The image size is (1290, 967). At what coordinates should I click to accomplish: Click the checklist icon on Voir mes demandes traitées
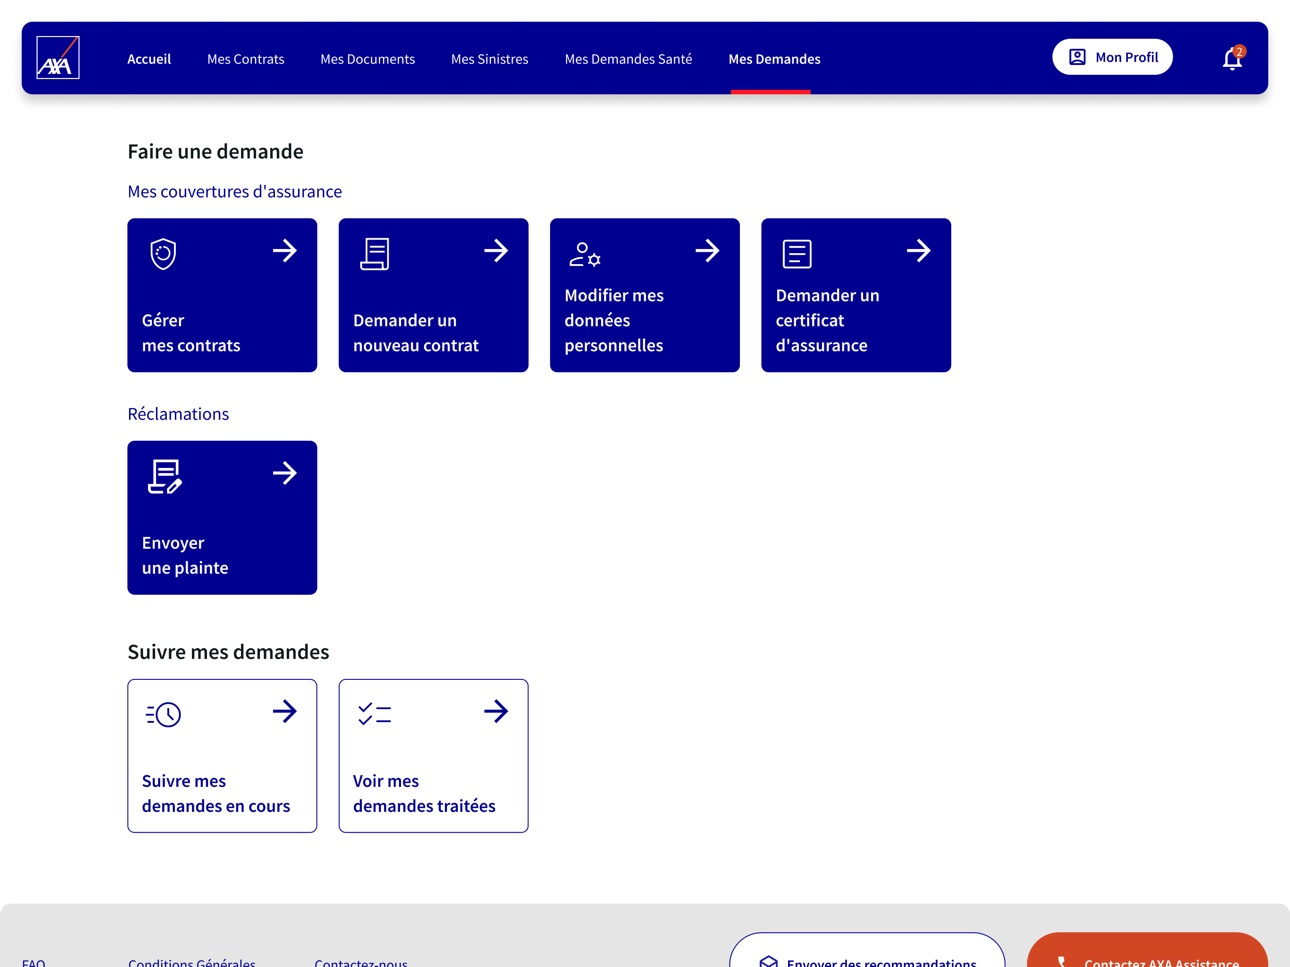pyautogui.click(x=375, y=714)
